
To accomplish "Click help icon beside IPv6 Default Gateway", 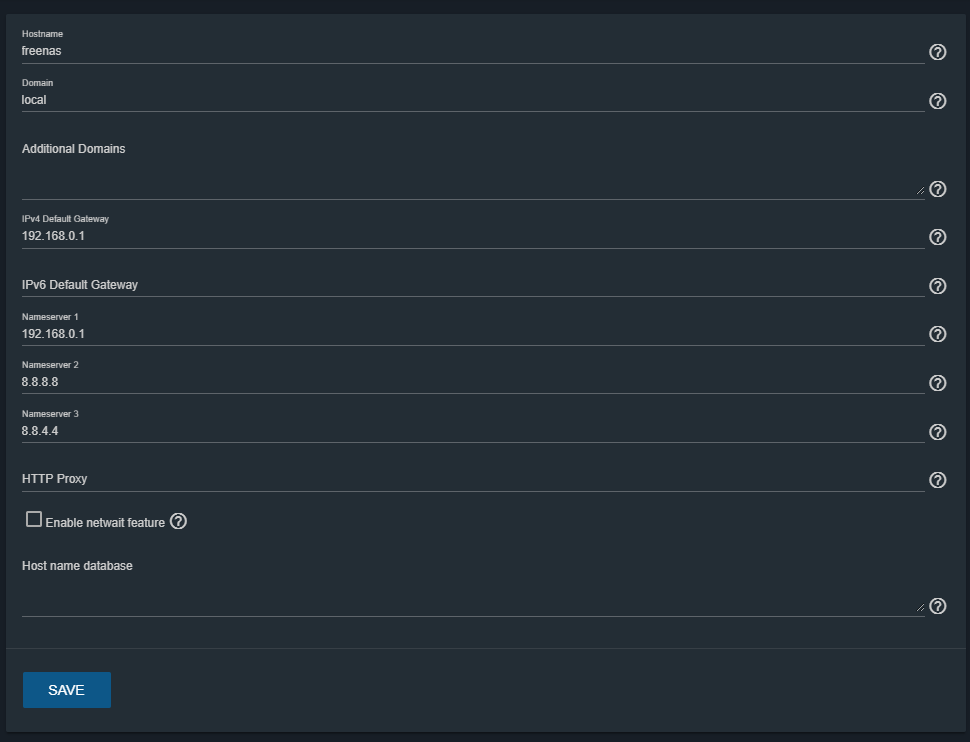I will click(937, 286).
